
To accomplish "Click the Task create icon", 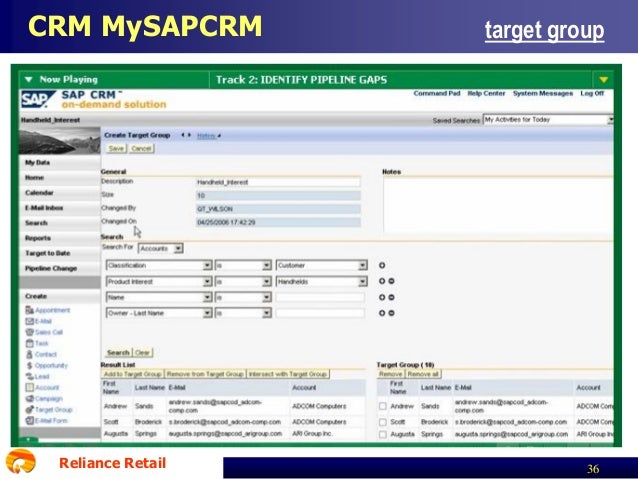I will (x=29, y=343).
